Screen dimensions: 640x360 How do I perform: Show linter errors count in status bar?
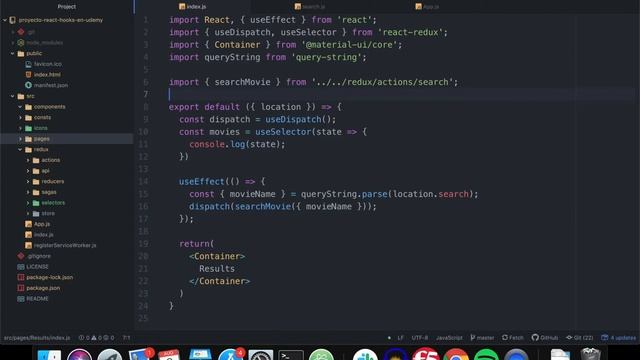(84, 338)
